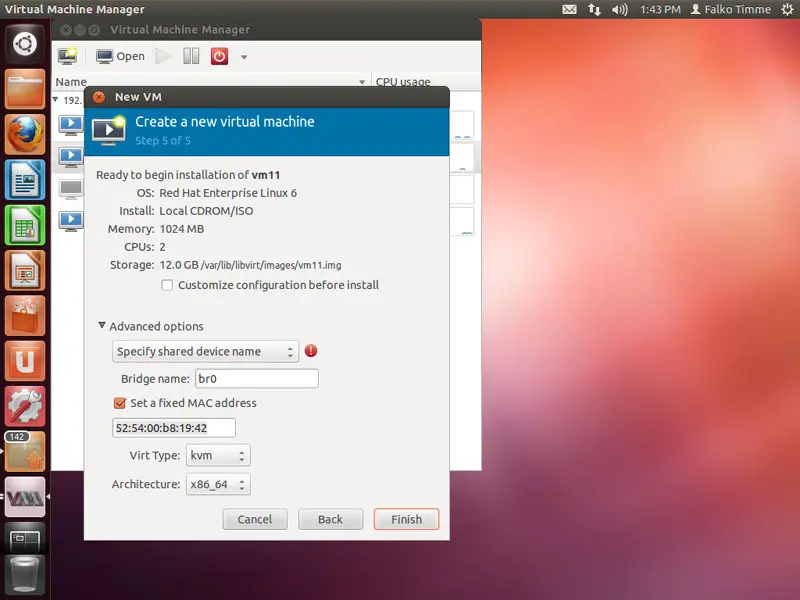Select the first running VM in list

(70, 124)
